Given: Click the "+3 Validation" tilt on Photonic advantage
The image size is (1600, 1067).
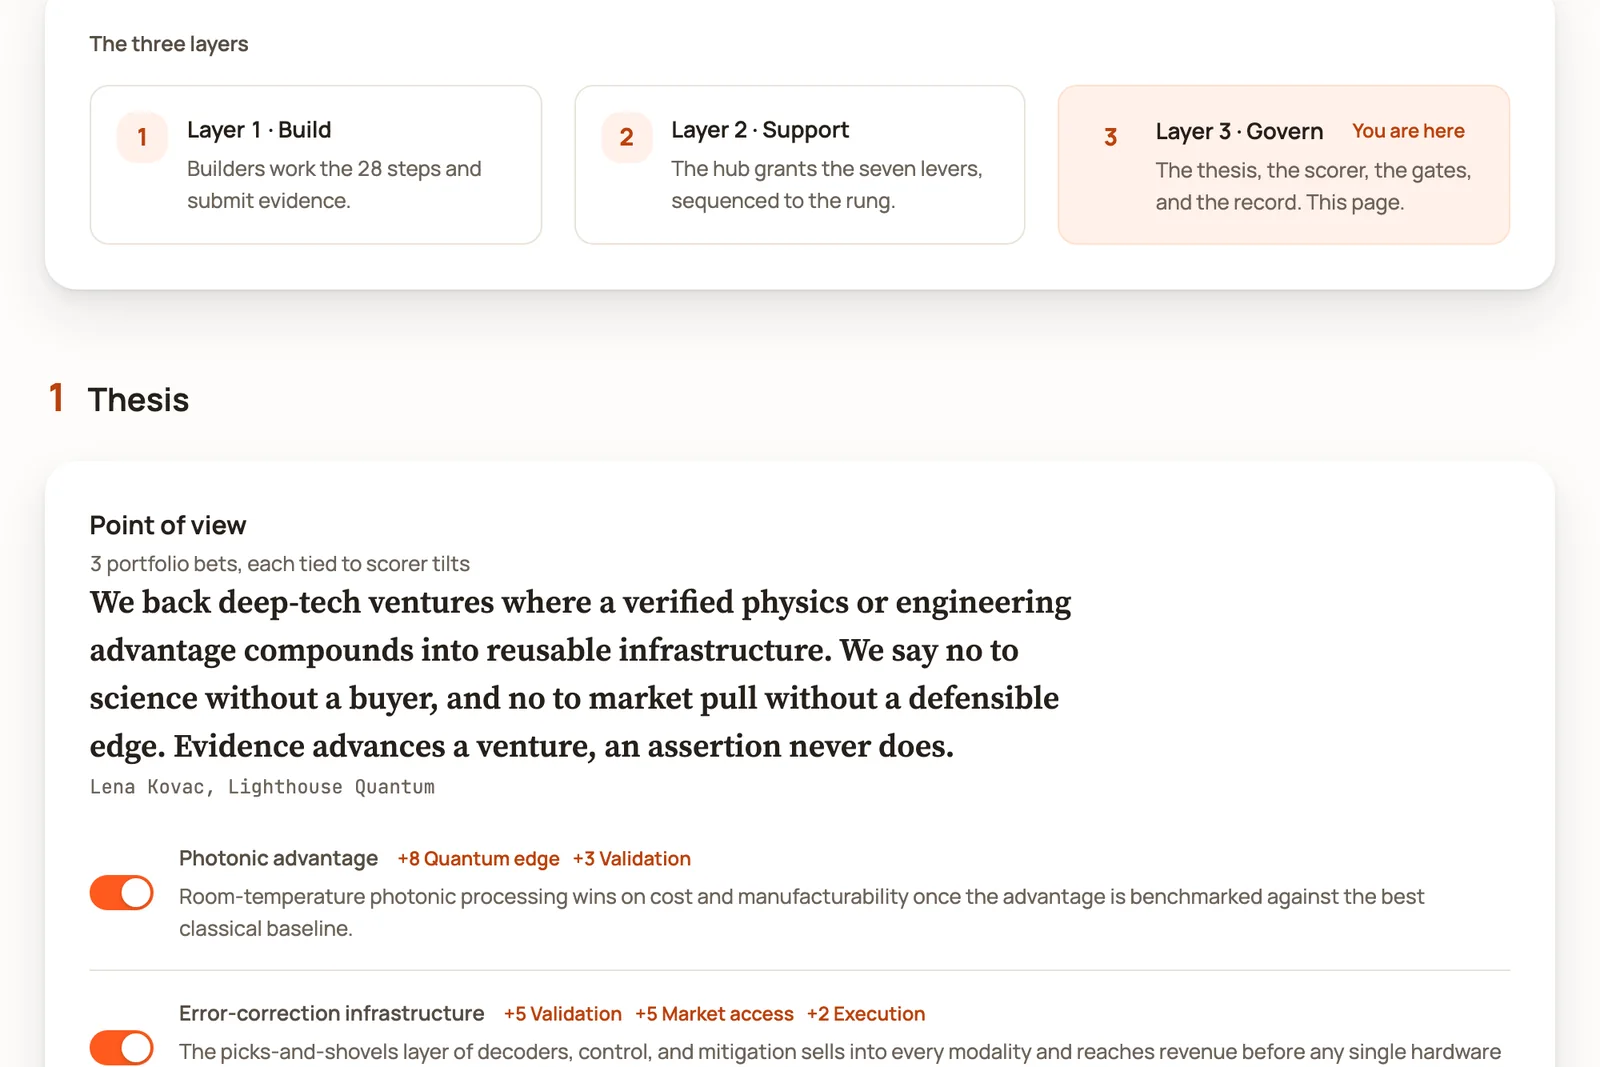Looking at the screenshot, I should 632,859.
